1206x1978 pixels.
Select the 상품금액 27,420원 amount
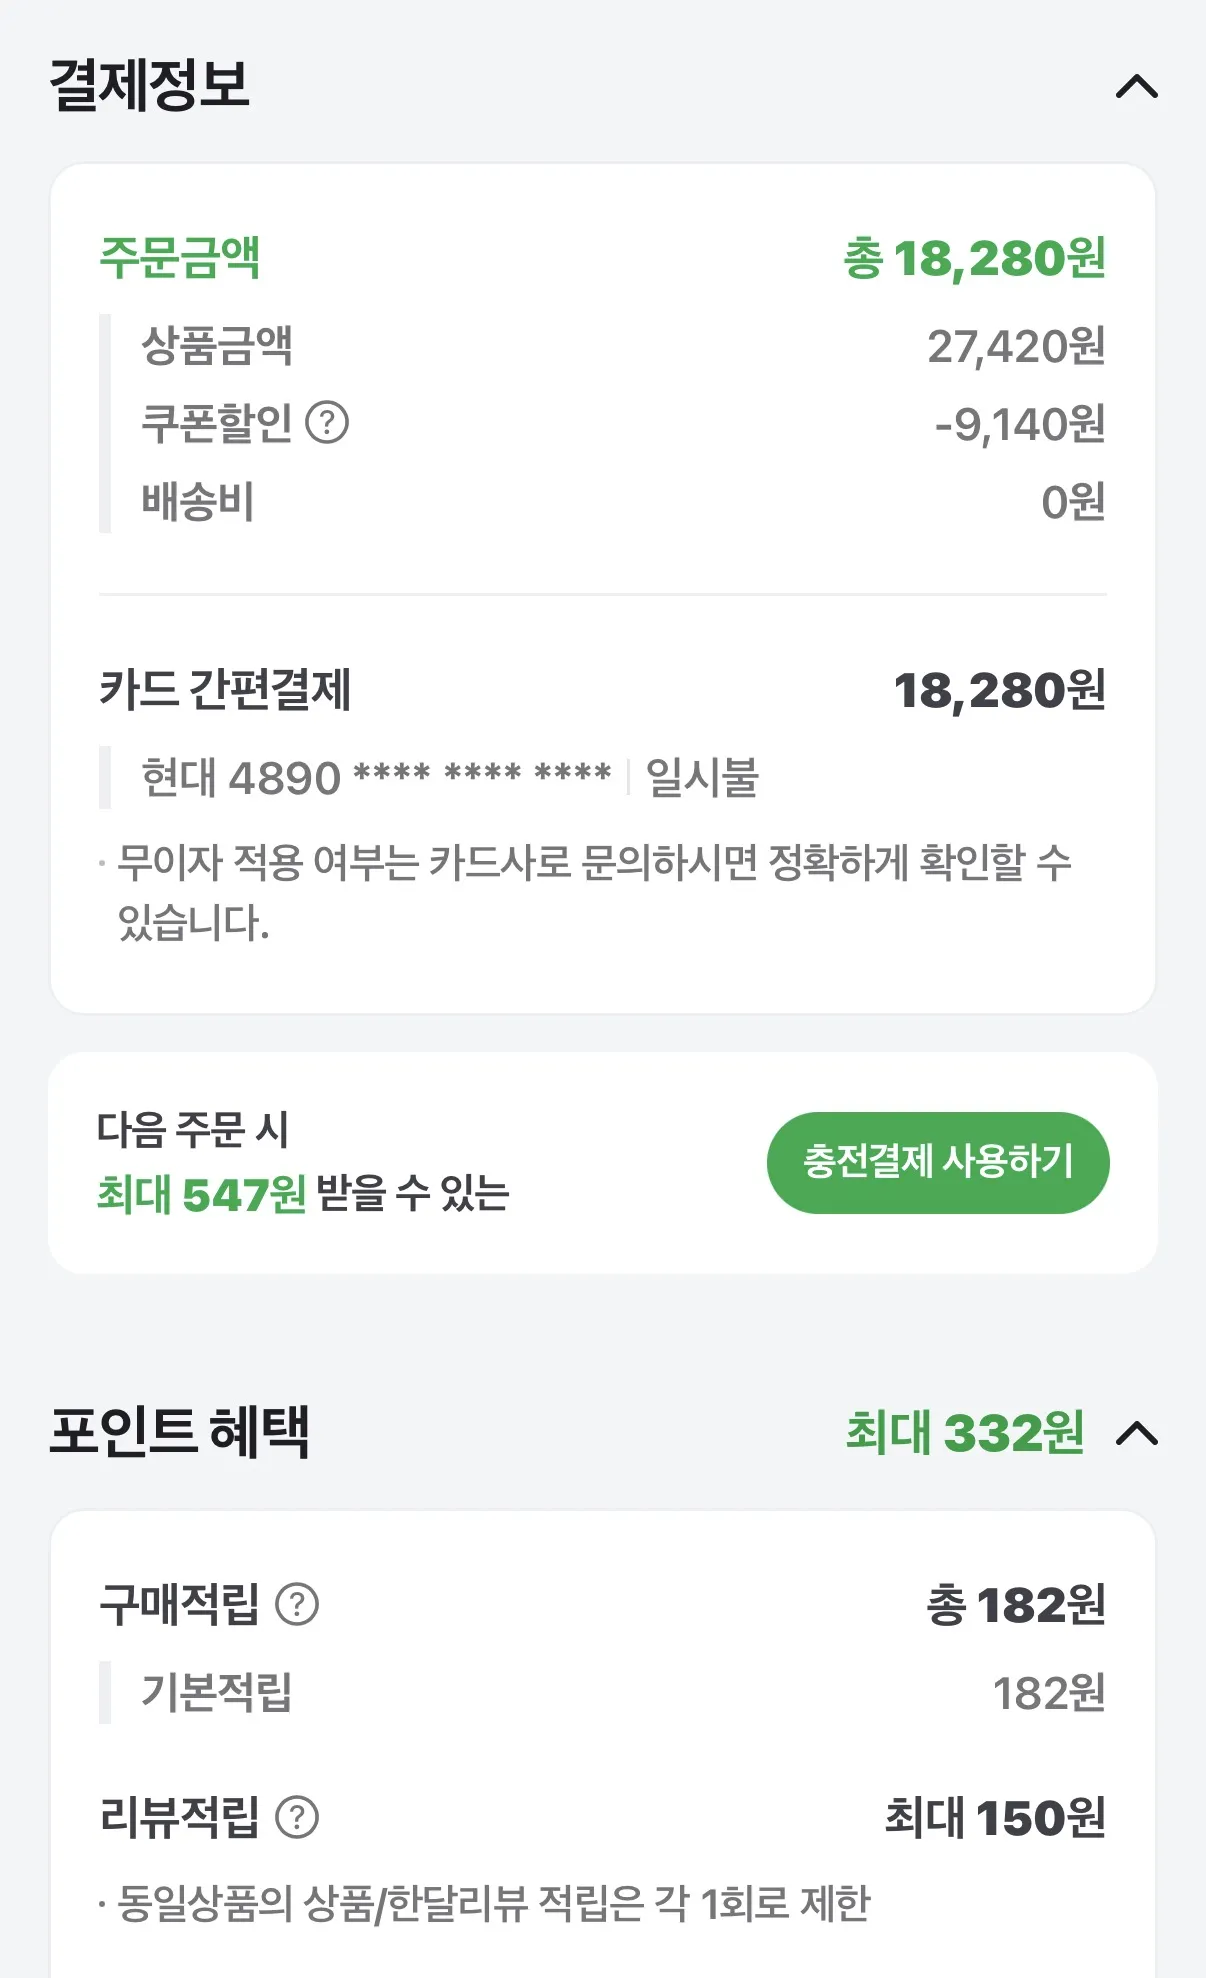coord(1015,346)
